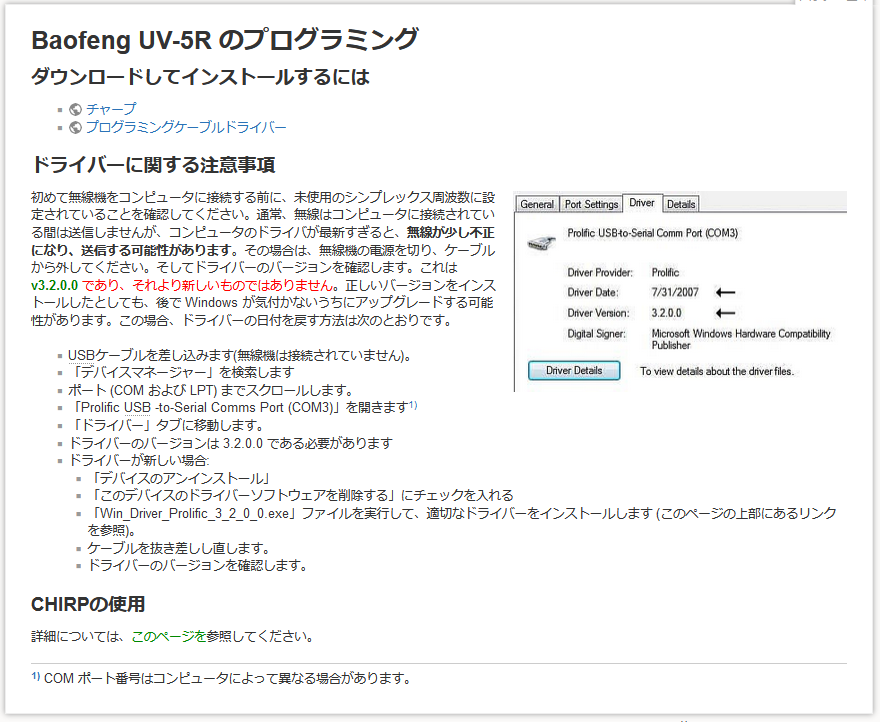Click the bottom footnote 1) back-reference
The width and height of the screenshot is (880, 722).
(x=35, y=675)
